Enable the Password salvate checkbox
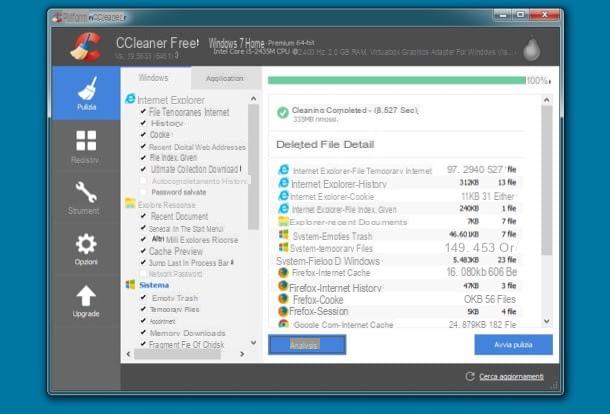 [143, 192]
